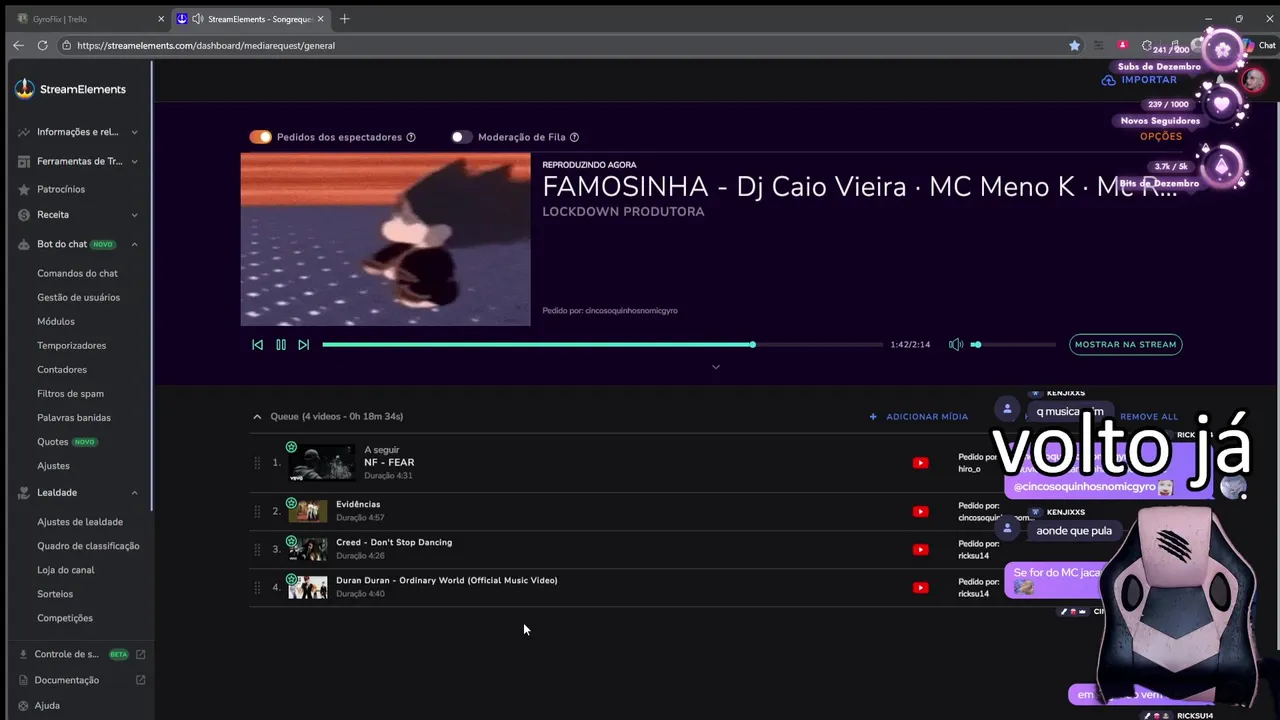
Task: Skip to next song in queue
Action: [x=304, y=344]
